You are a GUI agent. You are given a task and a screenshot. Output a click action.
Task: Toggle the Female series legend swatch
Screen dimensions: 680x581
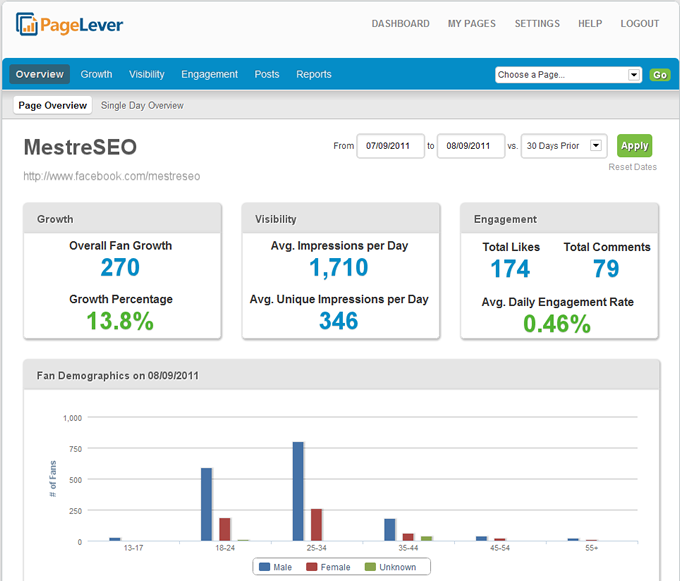(311, 567)
